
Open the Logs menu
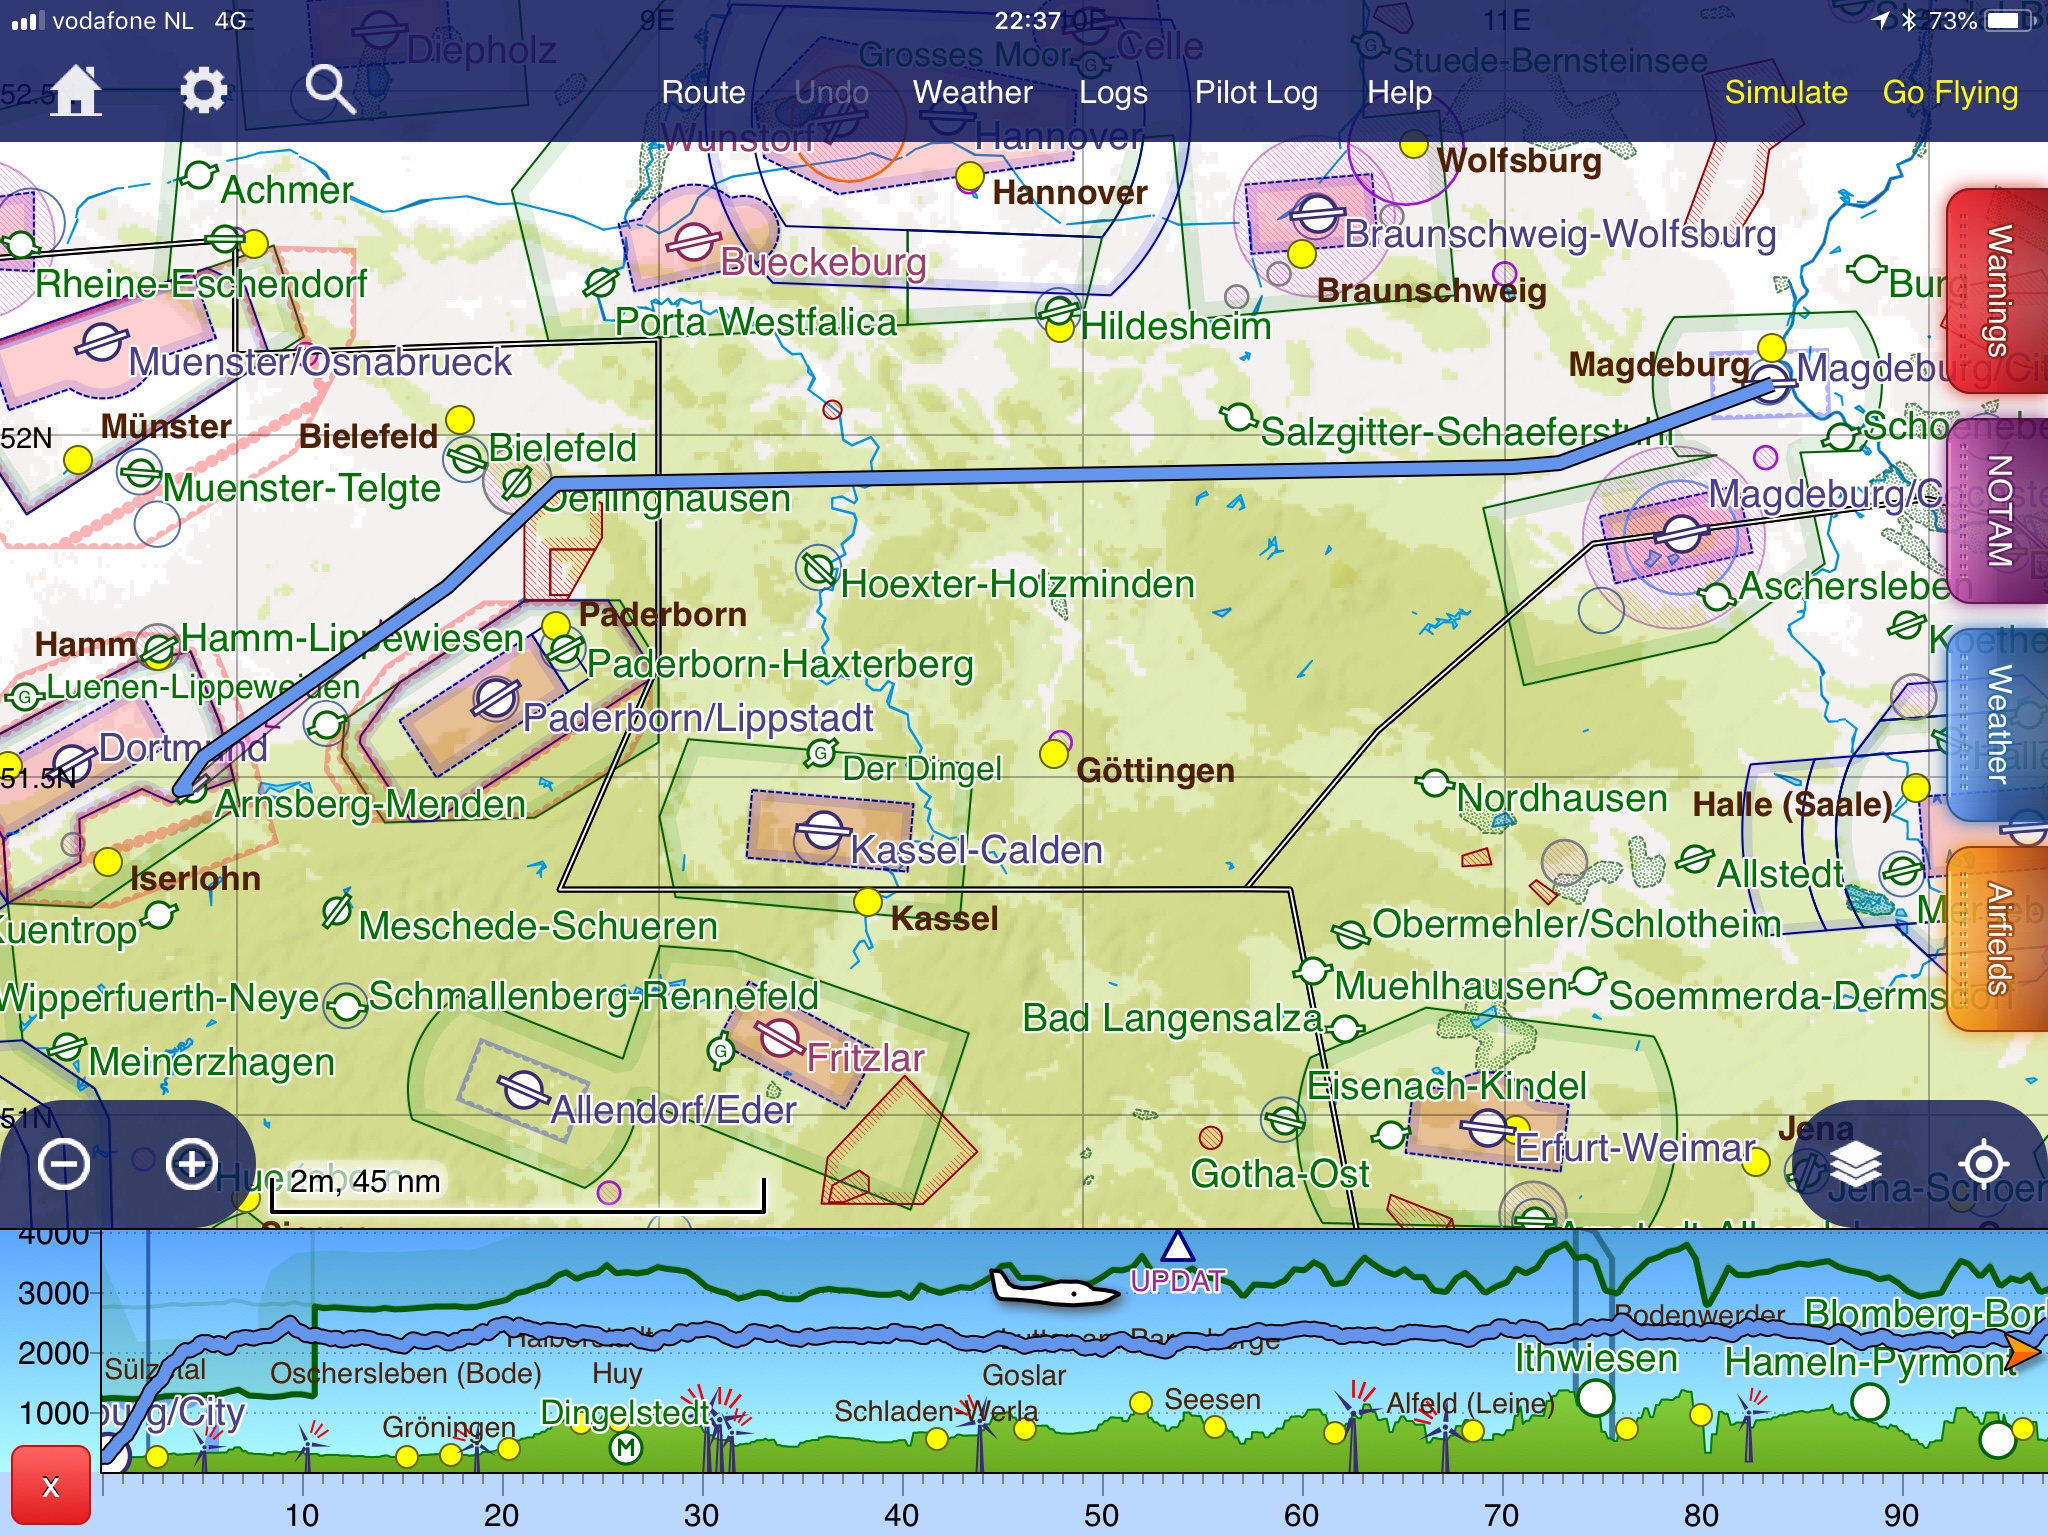pyautogui.click(x=1112, y=93)
